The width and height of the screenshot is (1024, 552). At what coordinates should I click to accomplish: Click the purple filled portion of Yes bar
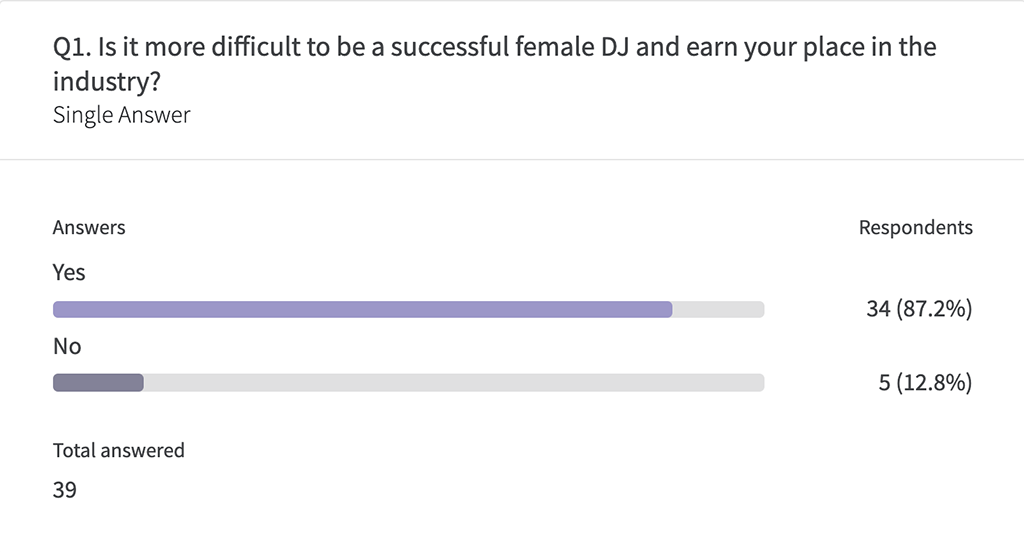[x=362, y=309]
